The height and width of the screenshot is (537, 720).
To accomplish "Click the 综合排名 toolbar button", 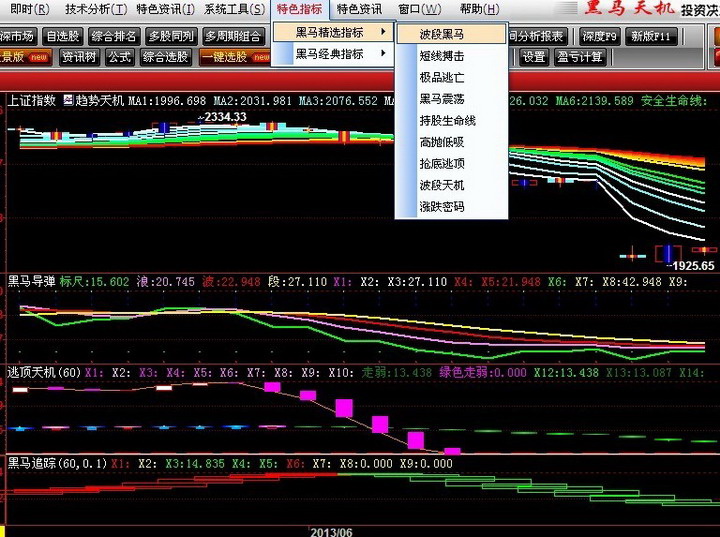I will pos(113,36).
